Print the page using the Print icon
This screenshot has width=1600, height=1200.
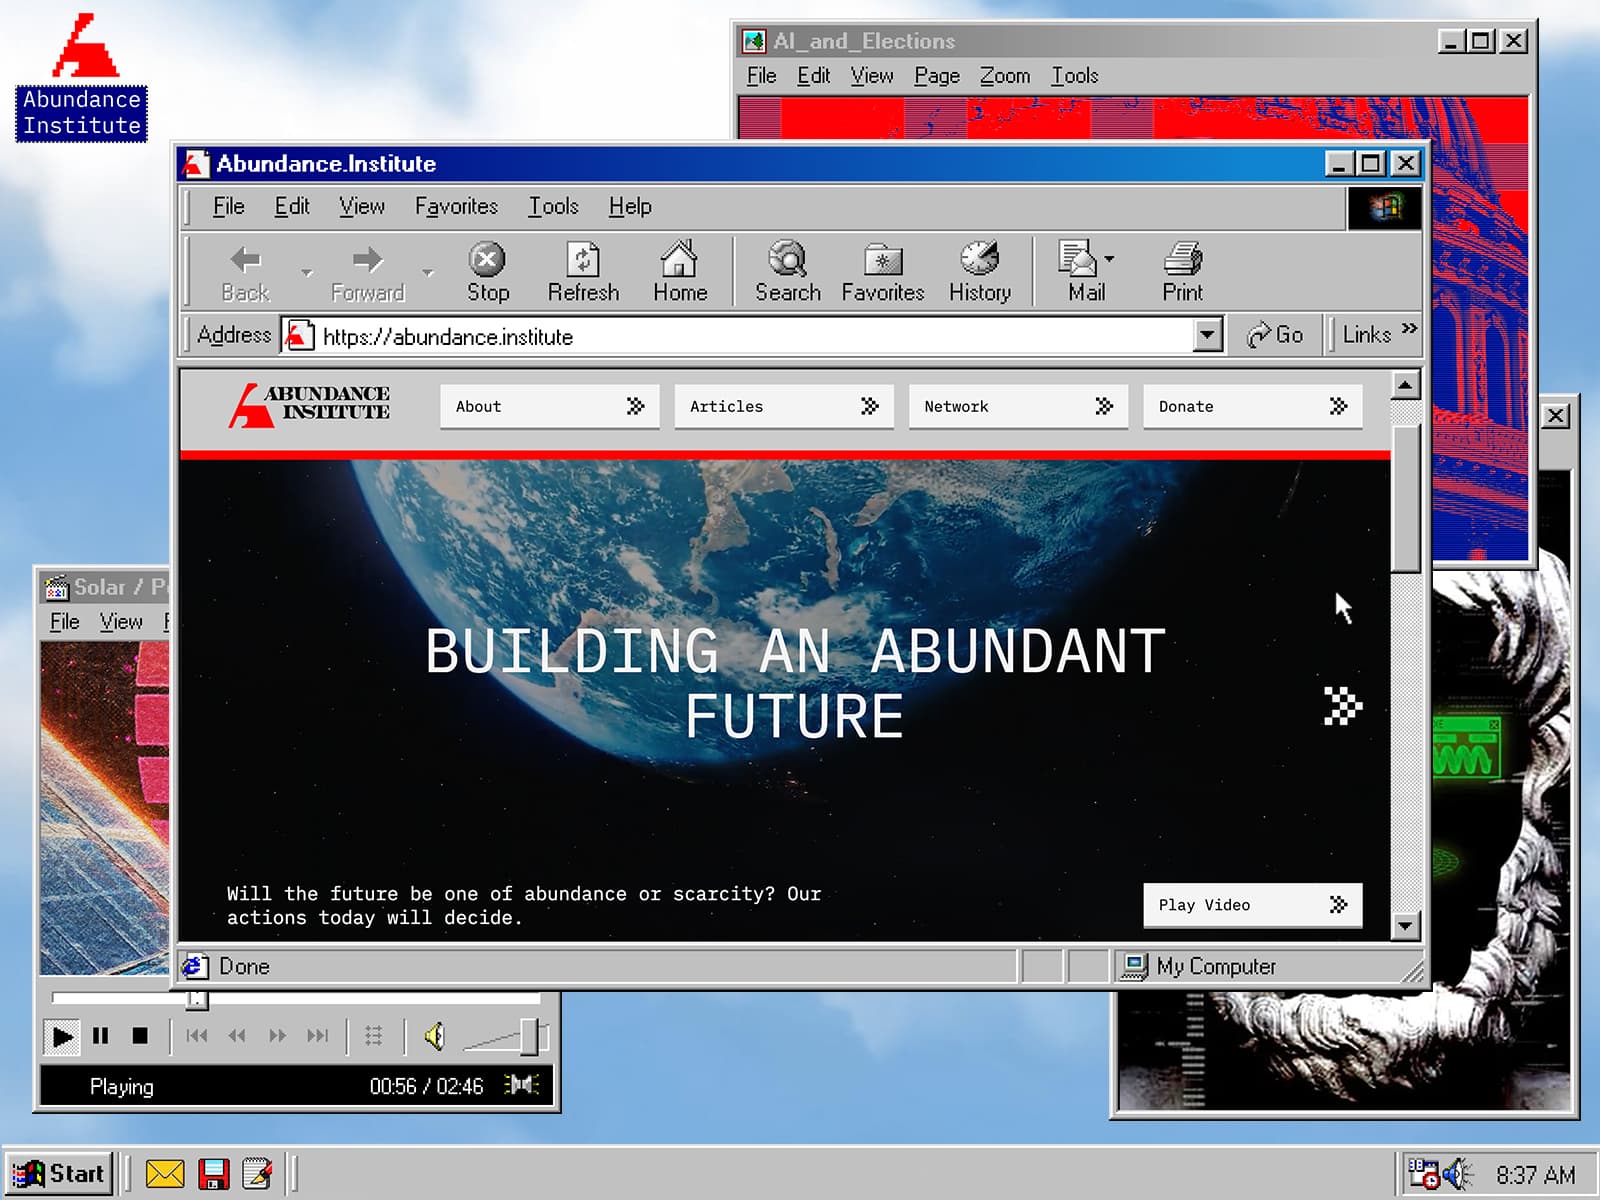[x=1182, y=263]
